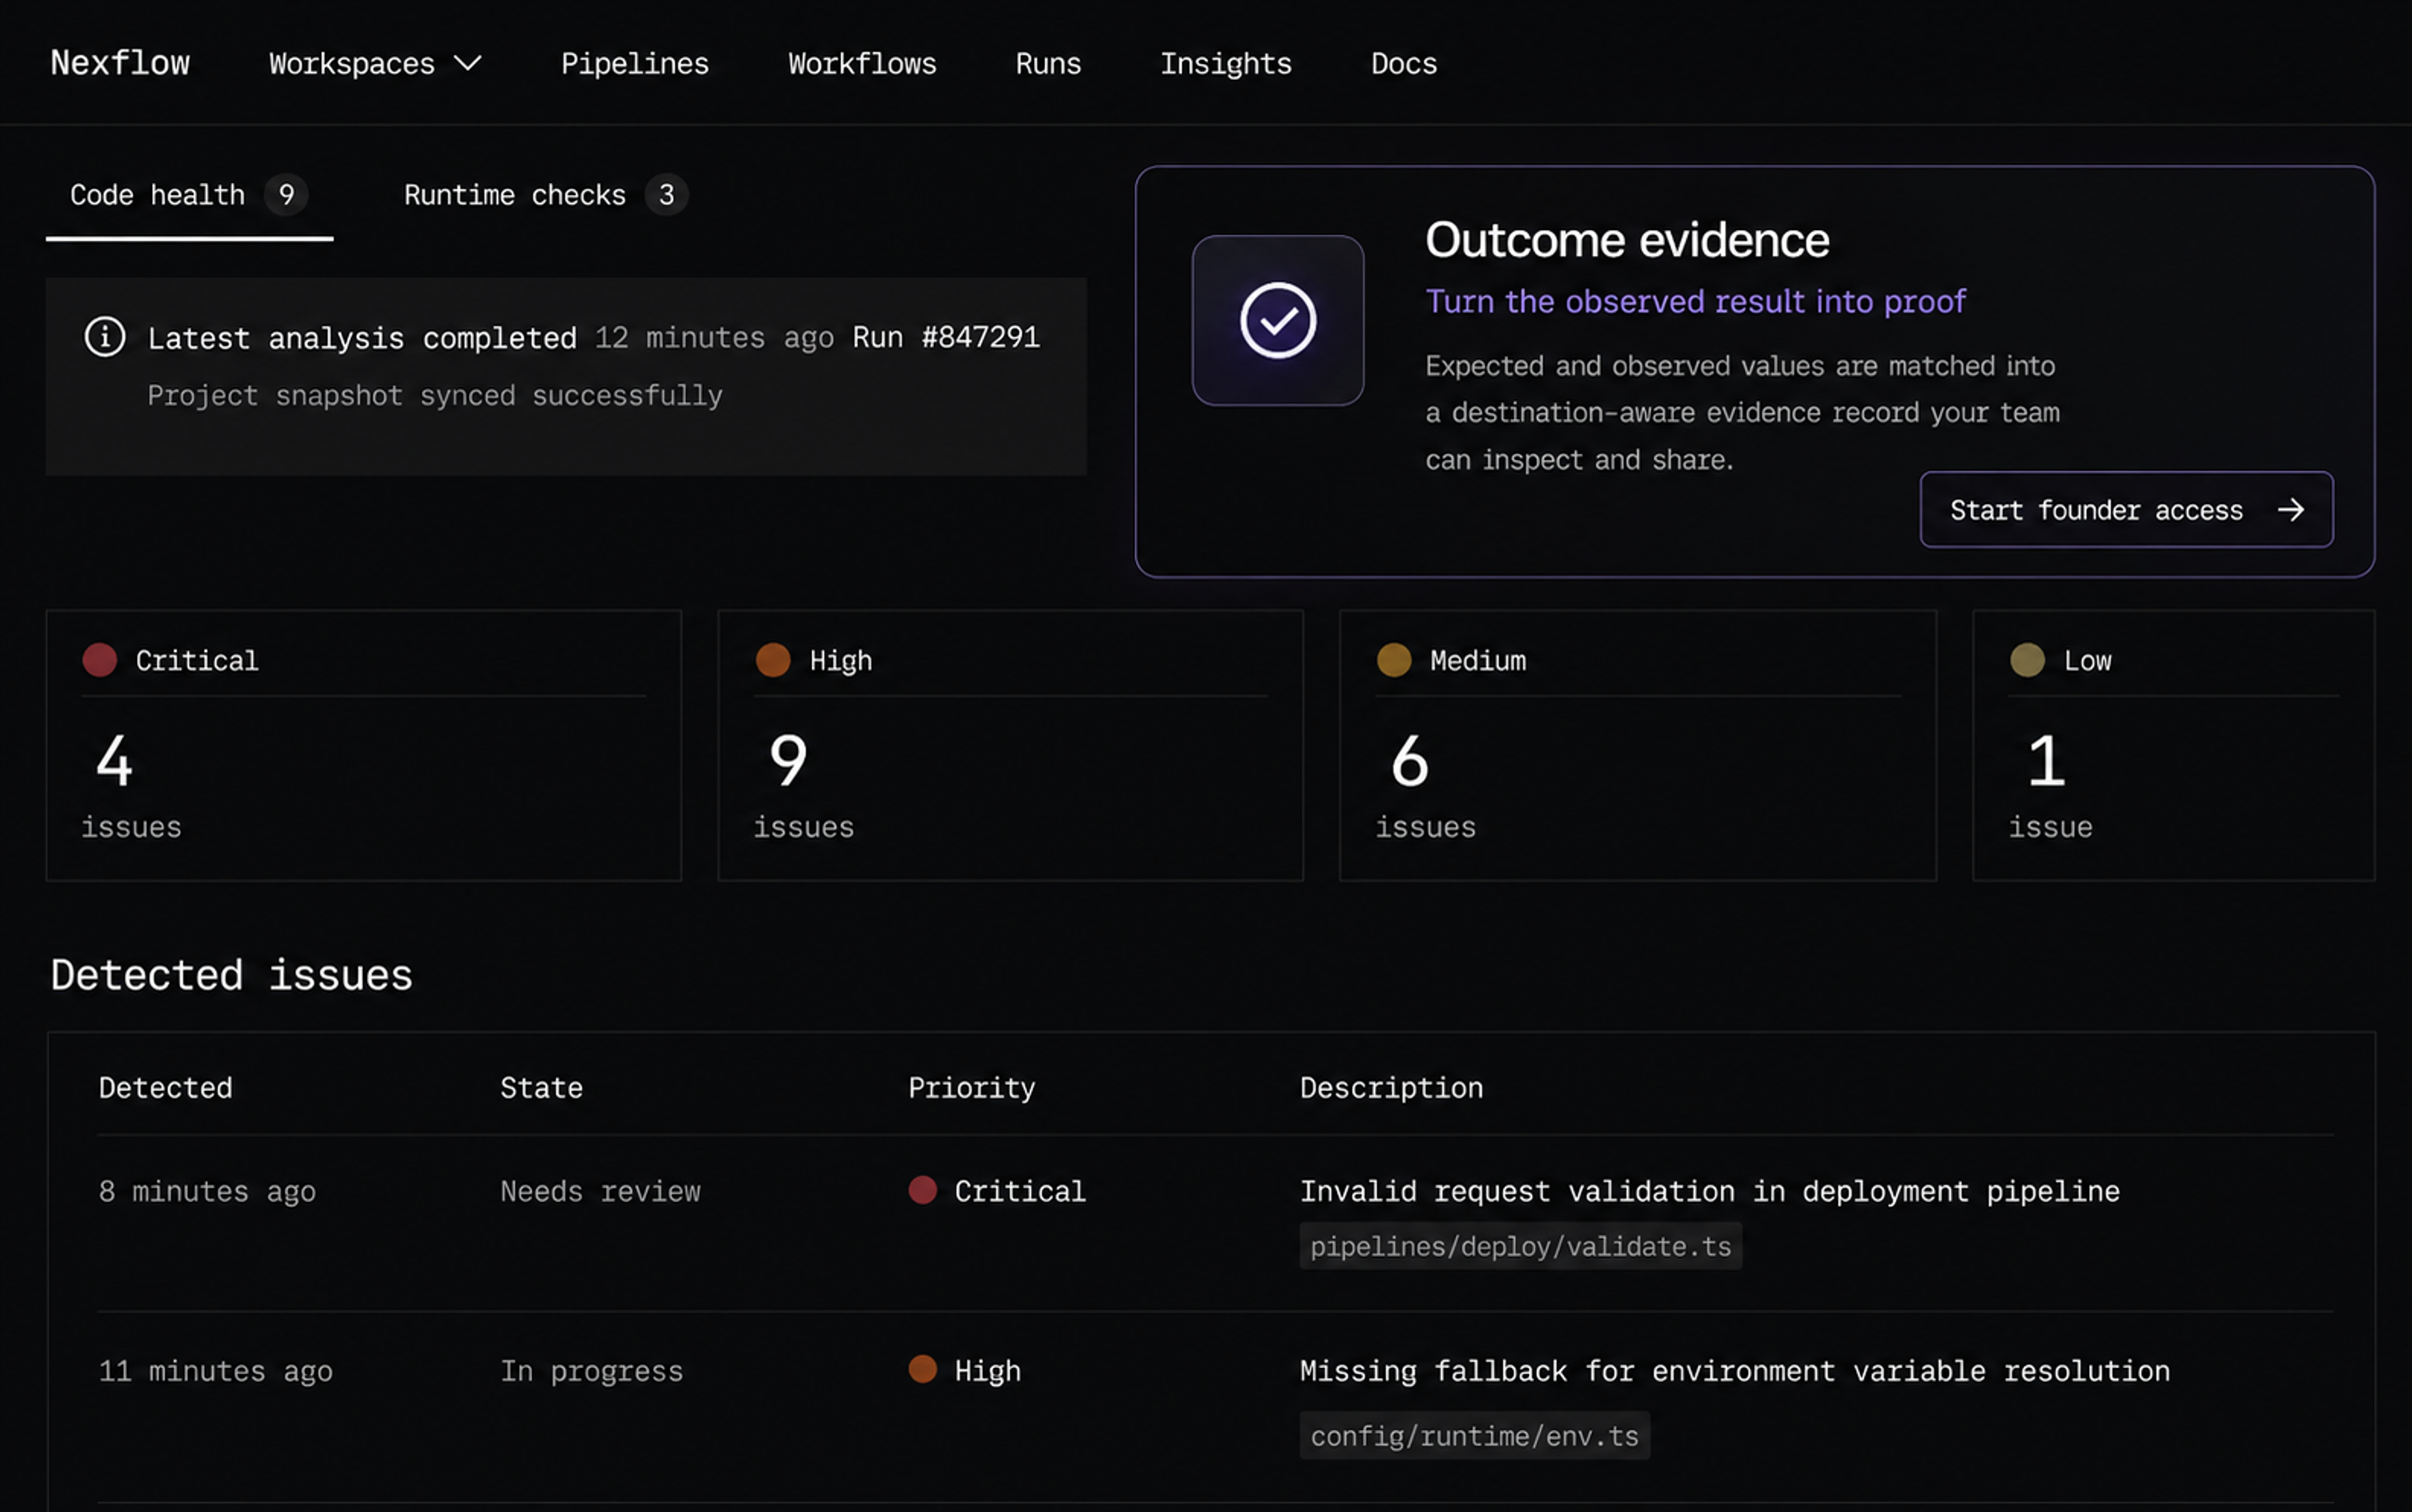The image size is (2412, 1512).
Task: Click '8 minutes ago' in first issue row
Action: 207,1192
